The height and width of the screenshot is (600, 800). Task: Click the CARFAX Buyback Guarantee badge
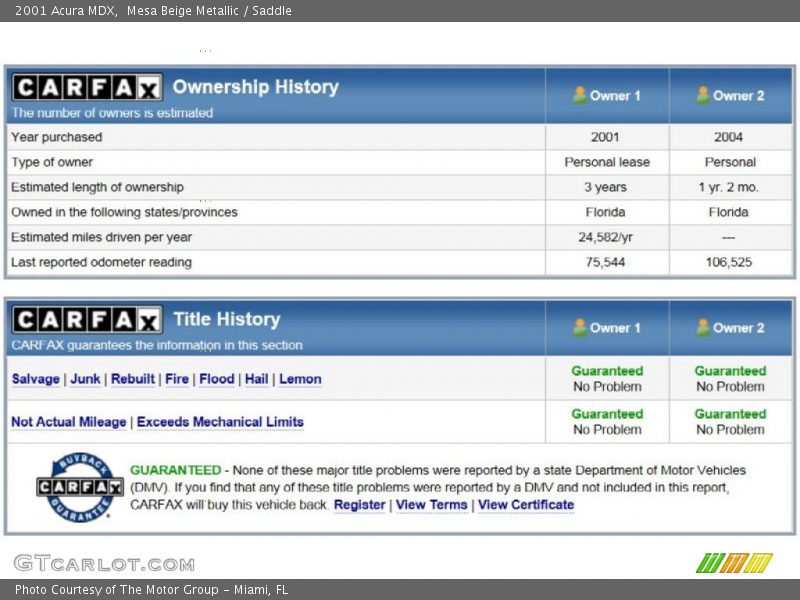click(80, 487)
